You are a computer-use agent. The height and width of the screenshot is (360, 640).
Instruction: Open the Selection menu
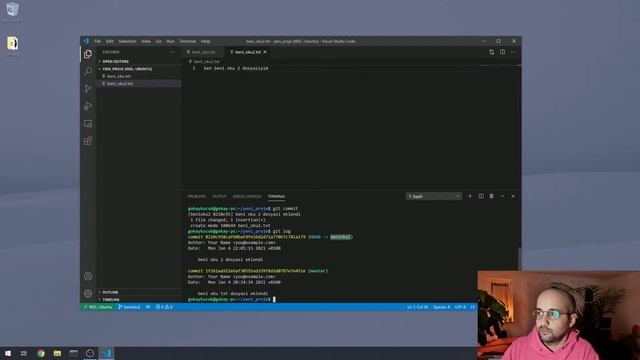tap(127, 41)
